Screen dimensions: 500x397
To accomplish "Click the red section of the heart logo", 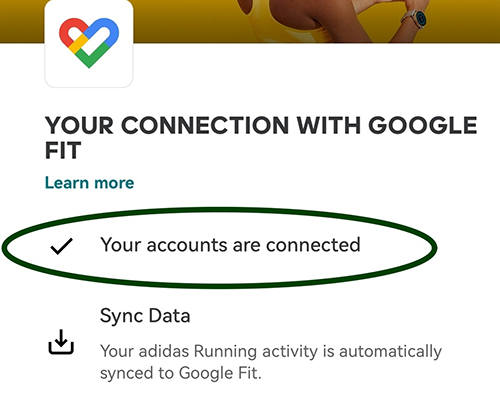I will (x=68, y=32).
